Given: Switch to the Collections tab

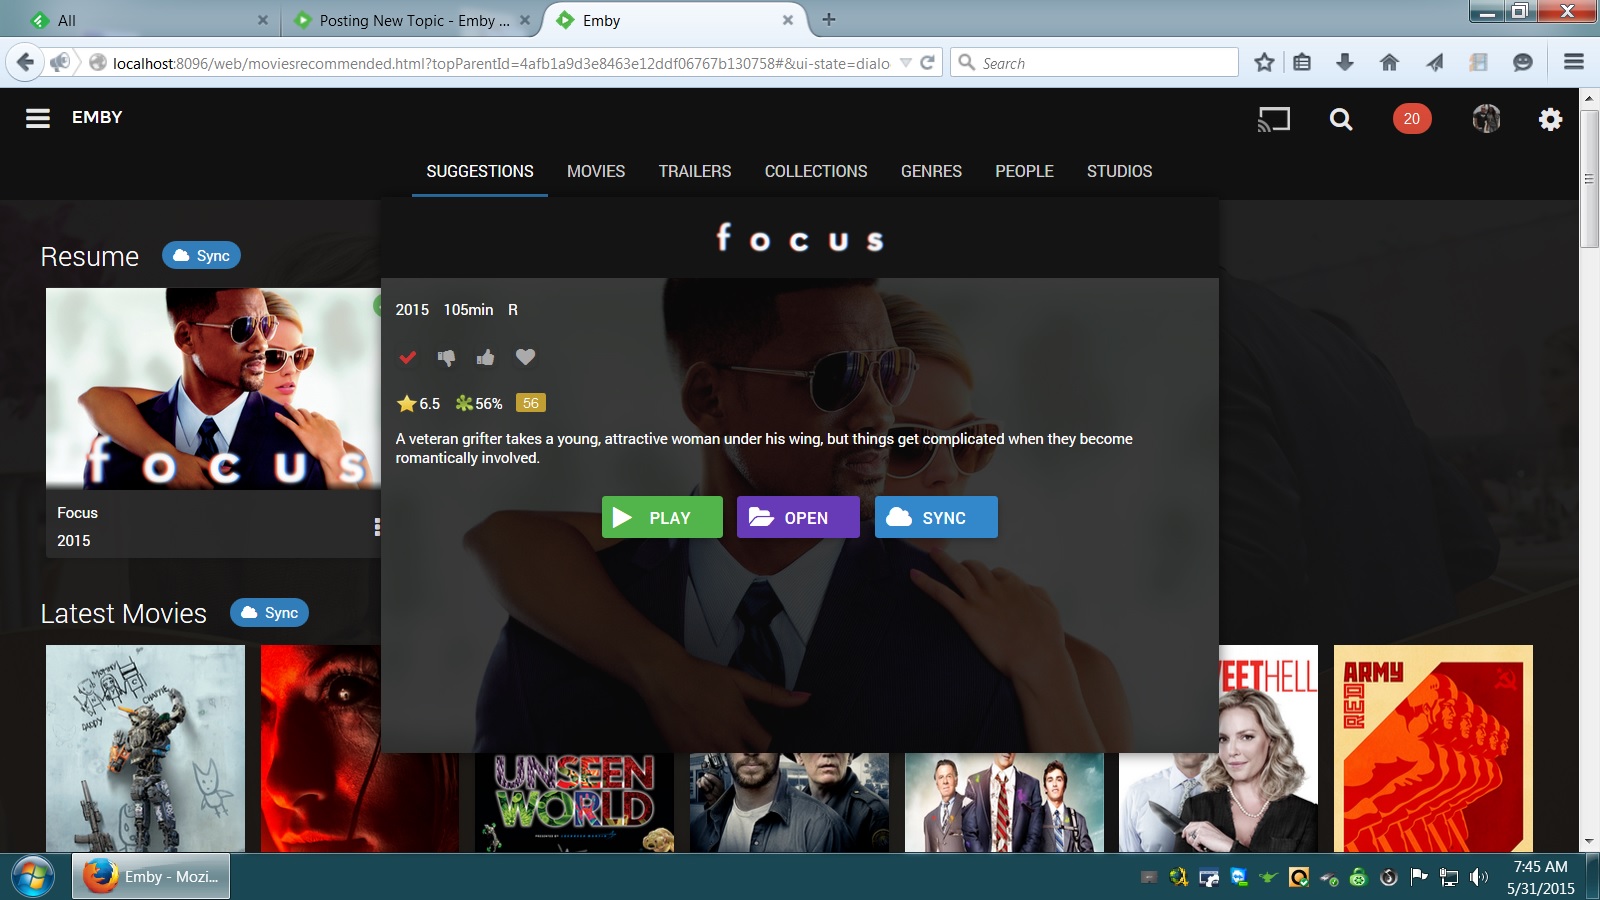Looking at the screenshot, I should pyautogui.click(x=816, y=171).
